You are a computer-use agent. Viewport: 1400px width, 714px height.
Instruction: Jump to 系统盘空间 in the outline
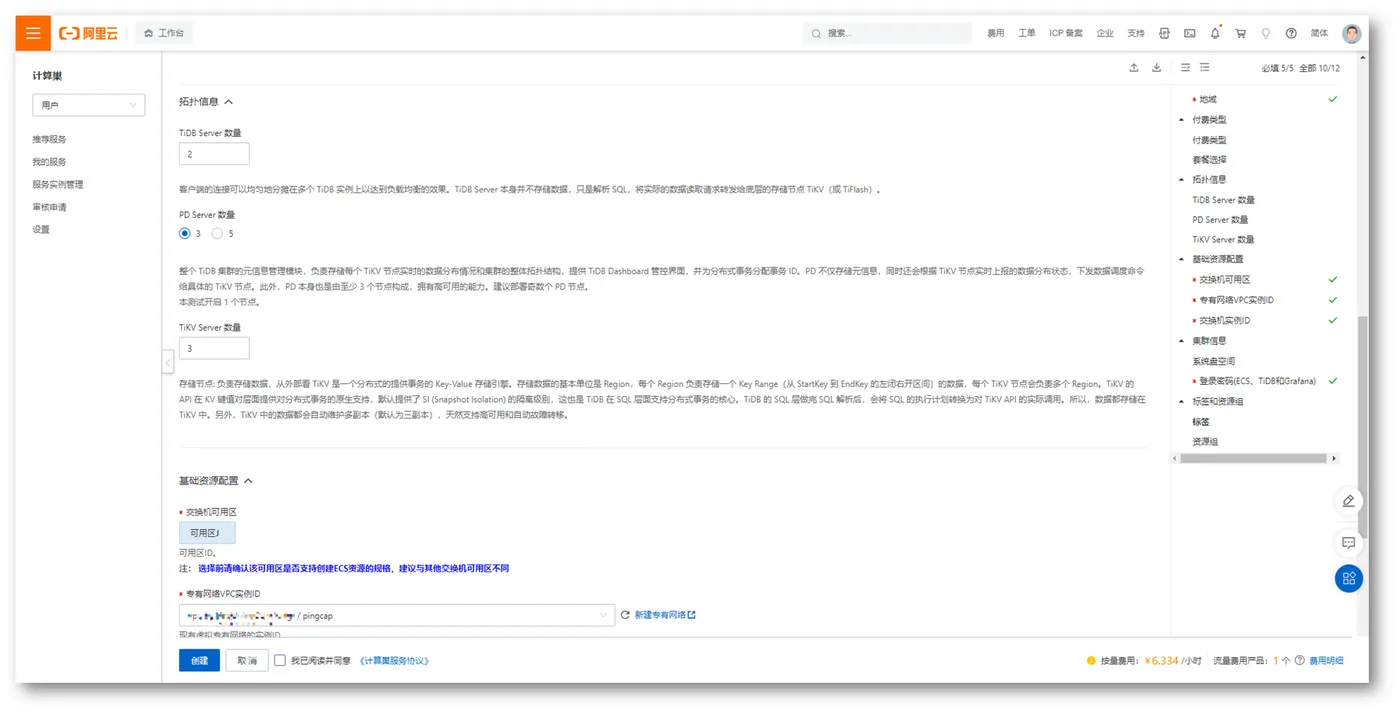pos(1213,361)
